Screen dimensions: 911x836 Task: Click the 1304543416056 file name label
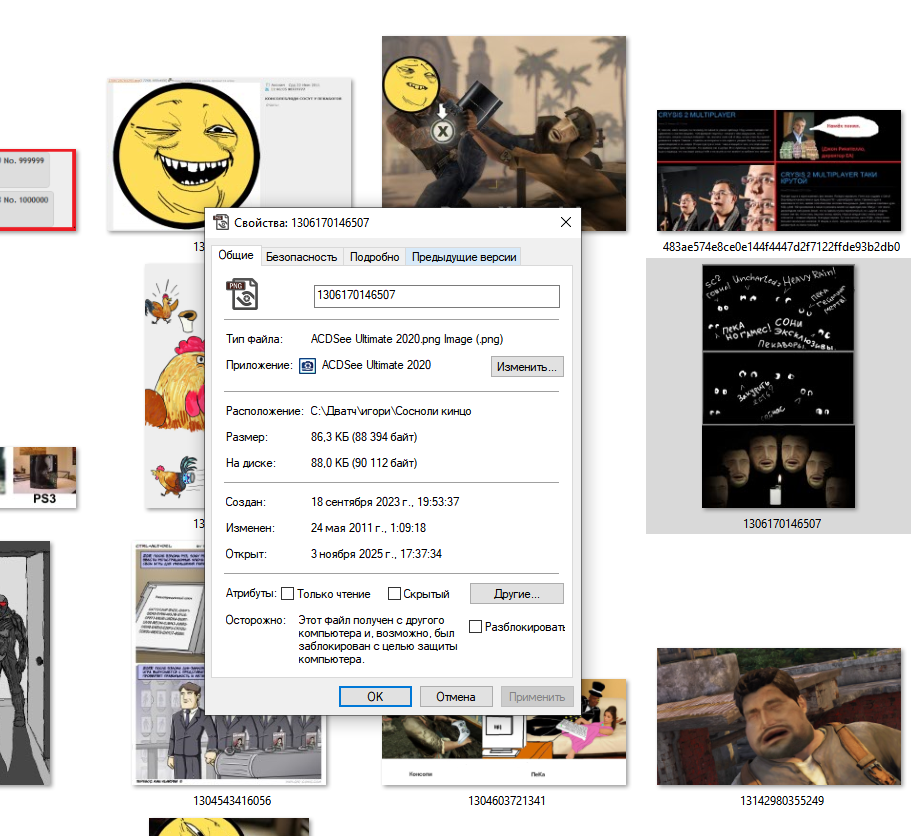tap(232, 801)
